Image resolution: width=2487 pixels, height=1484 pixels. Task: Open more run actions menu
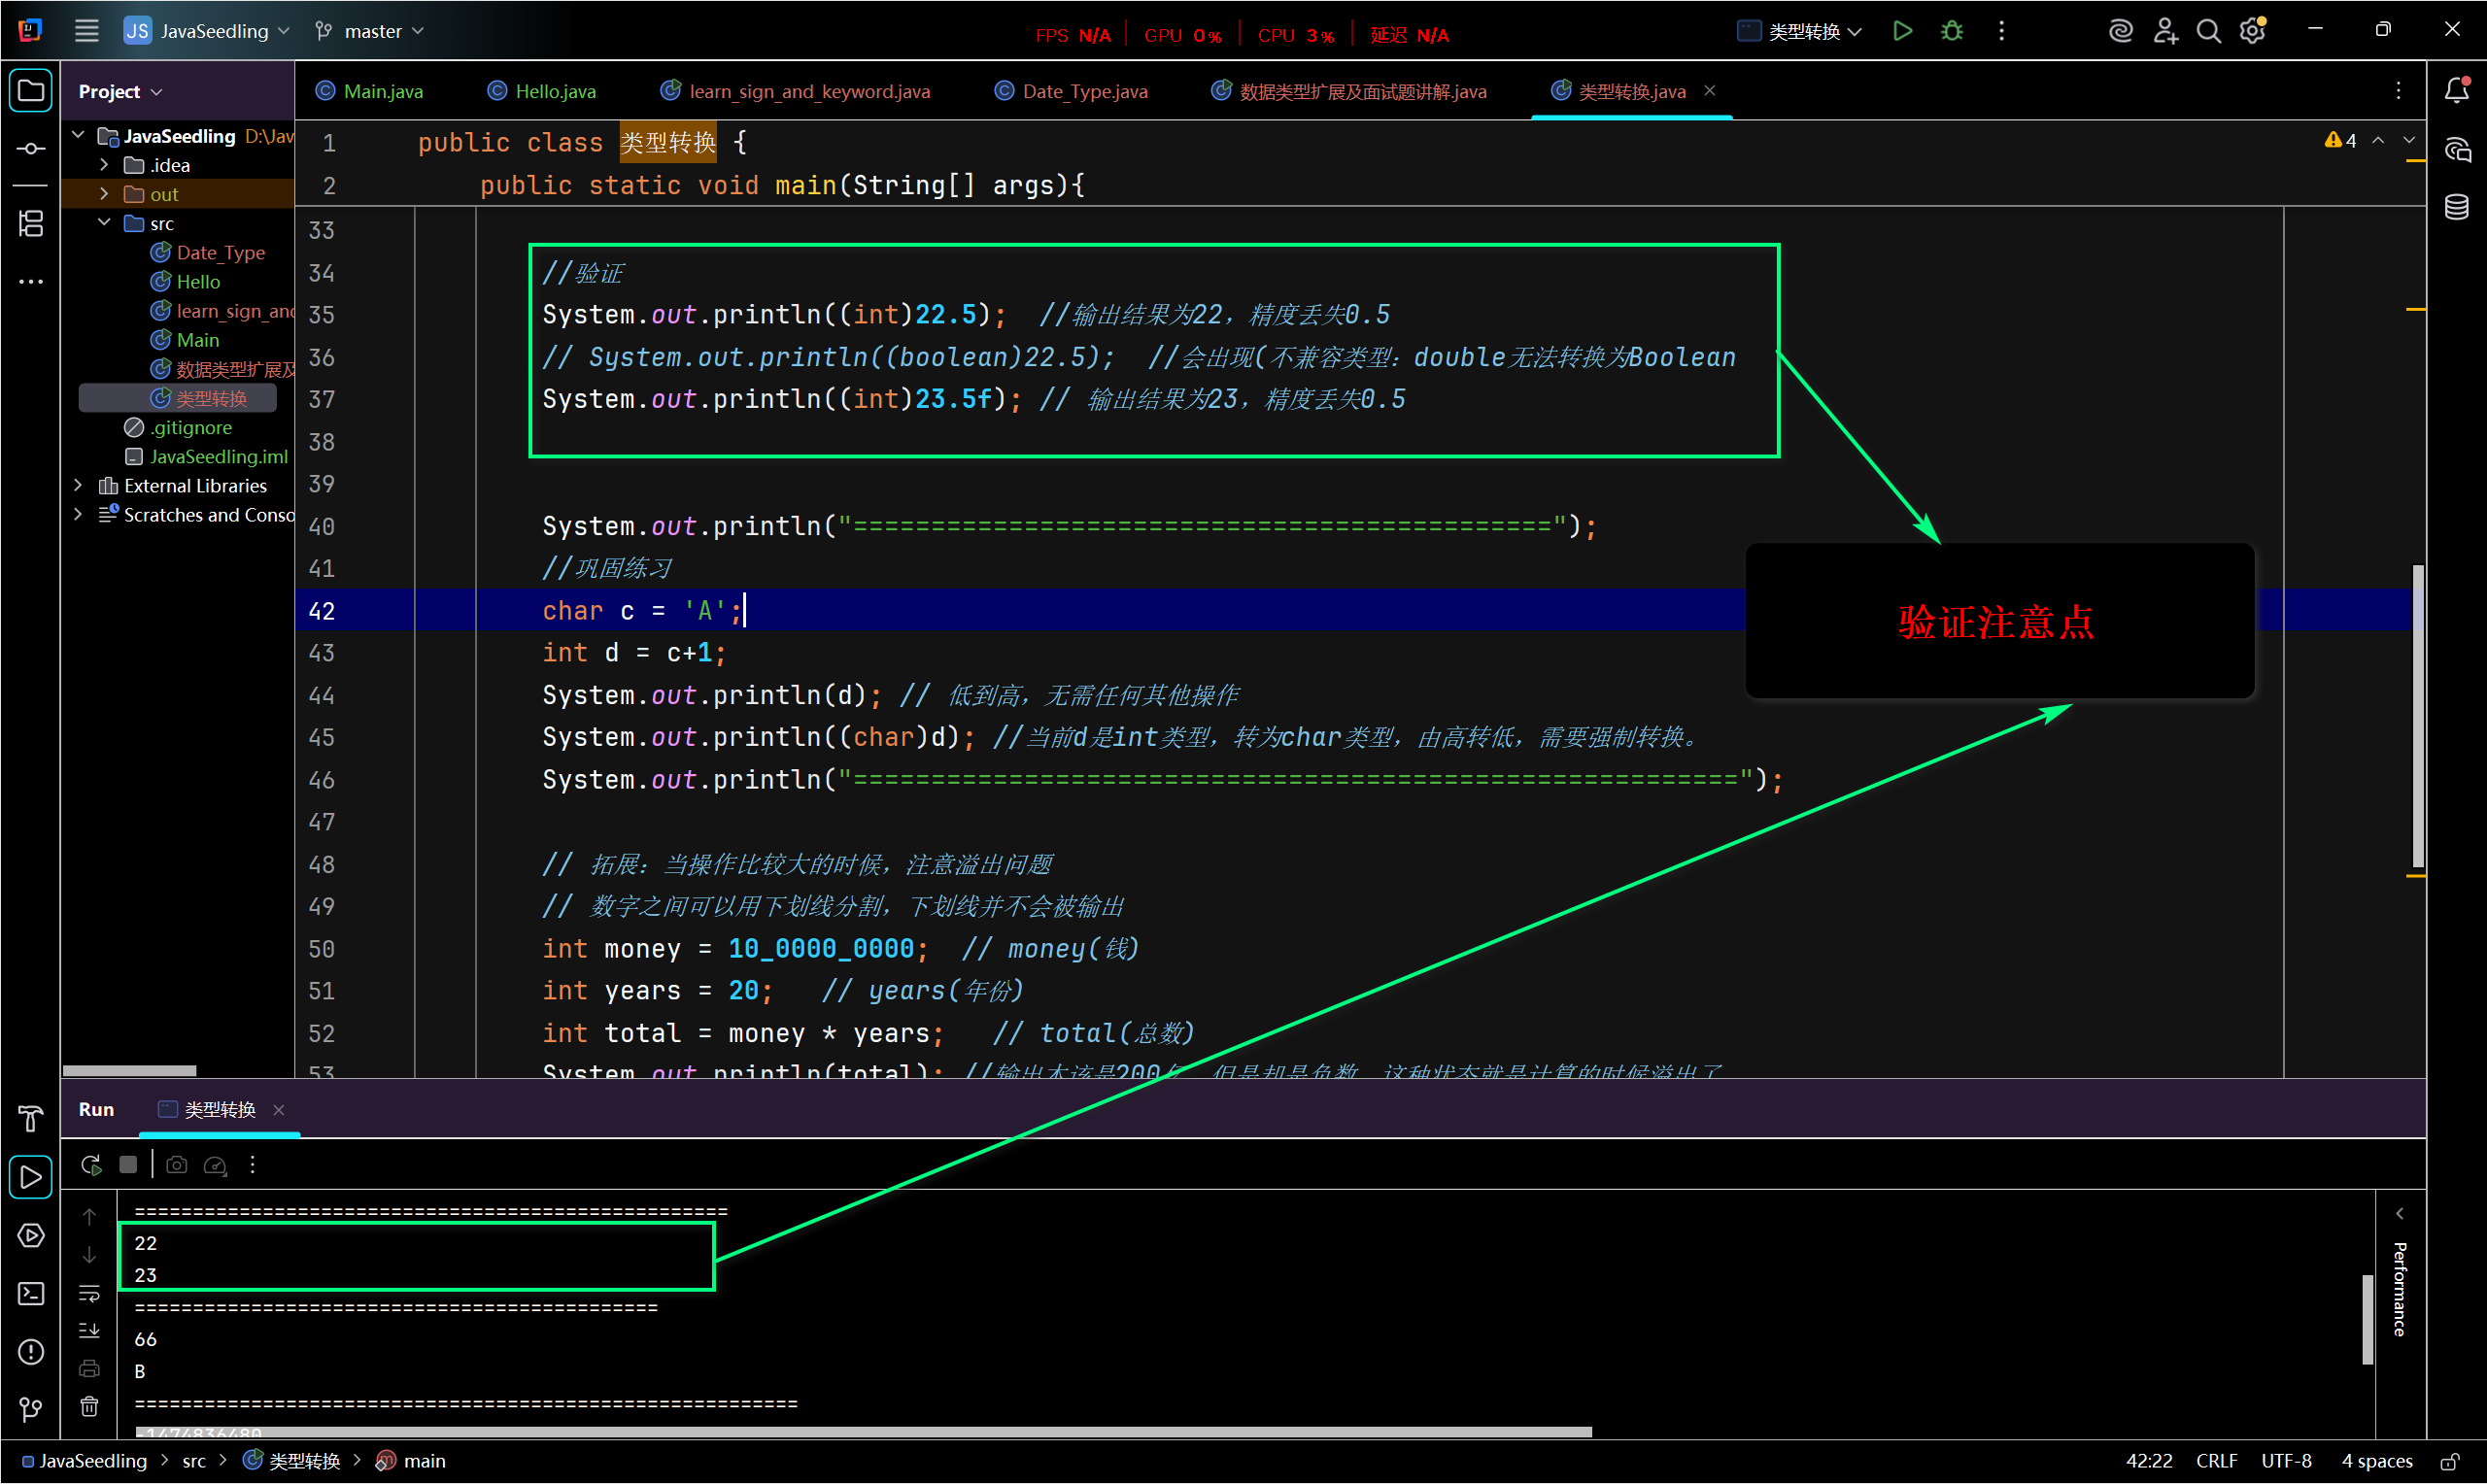pos(2001,31)
